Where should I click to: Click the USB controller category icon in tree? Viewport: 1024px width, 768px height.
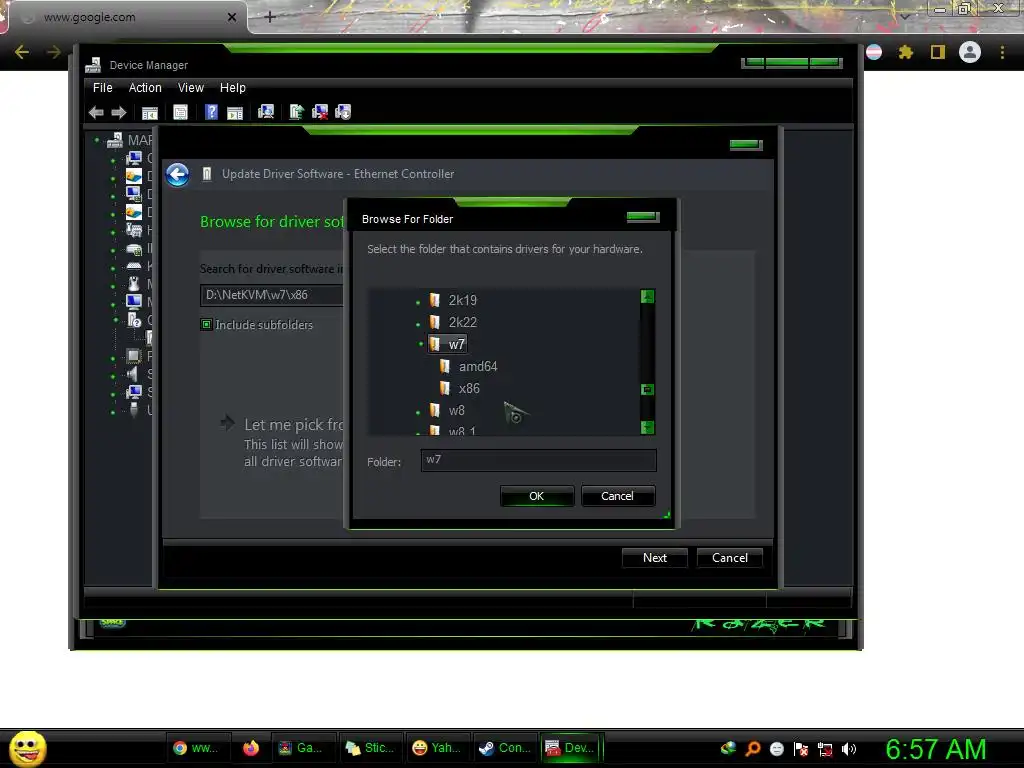(x=134, y=409)
